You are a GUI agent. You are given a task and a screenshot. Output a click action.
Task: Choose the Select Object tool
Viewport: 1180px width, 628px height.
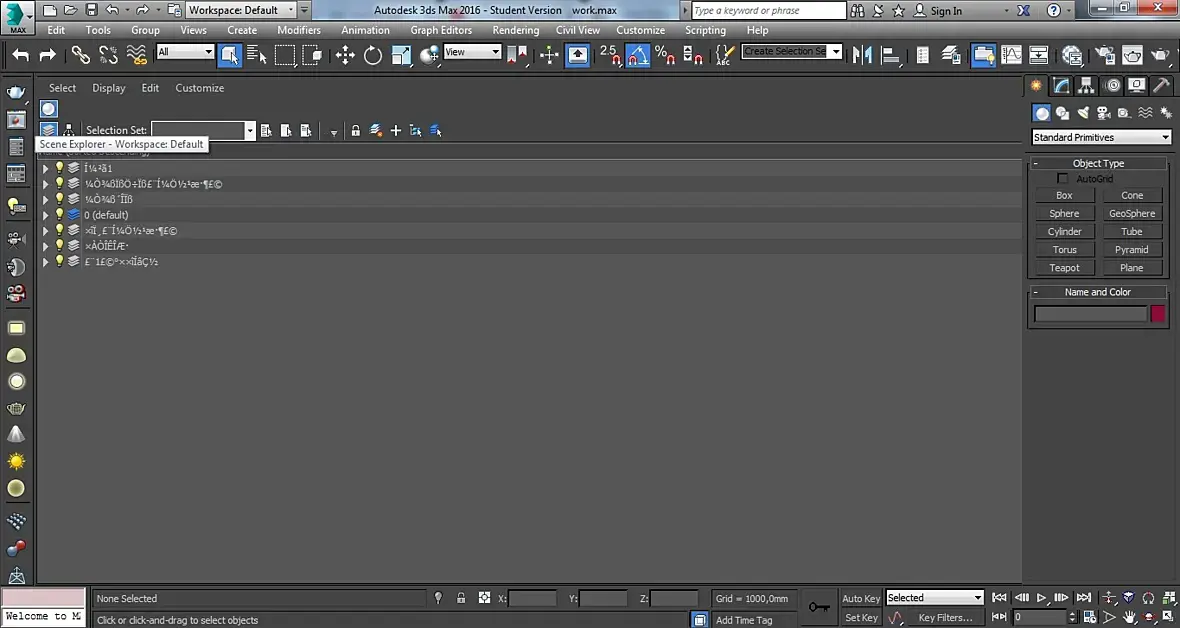[x=230, y=54]
